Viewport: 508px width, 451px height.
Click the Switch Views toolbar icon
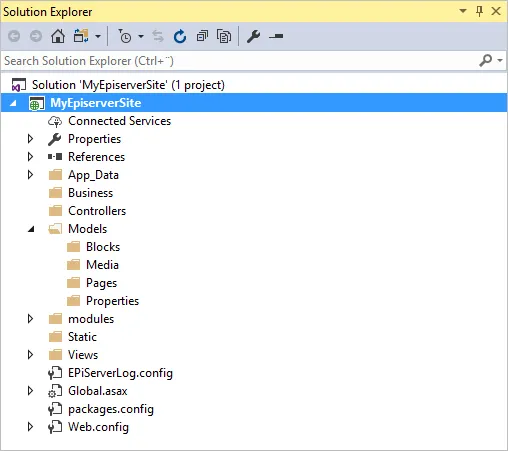[81, 36]
